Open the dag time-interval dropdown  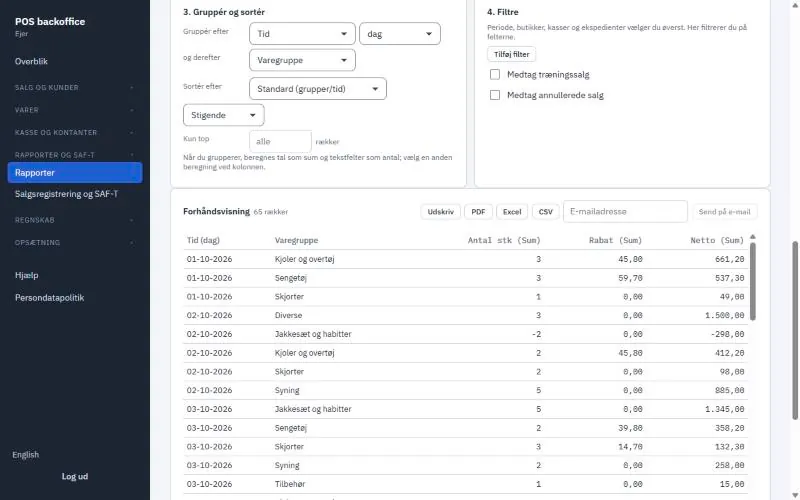399,34
